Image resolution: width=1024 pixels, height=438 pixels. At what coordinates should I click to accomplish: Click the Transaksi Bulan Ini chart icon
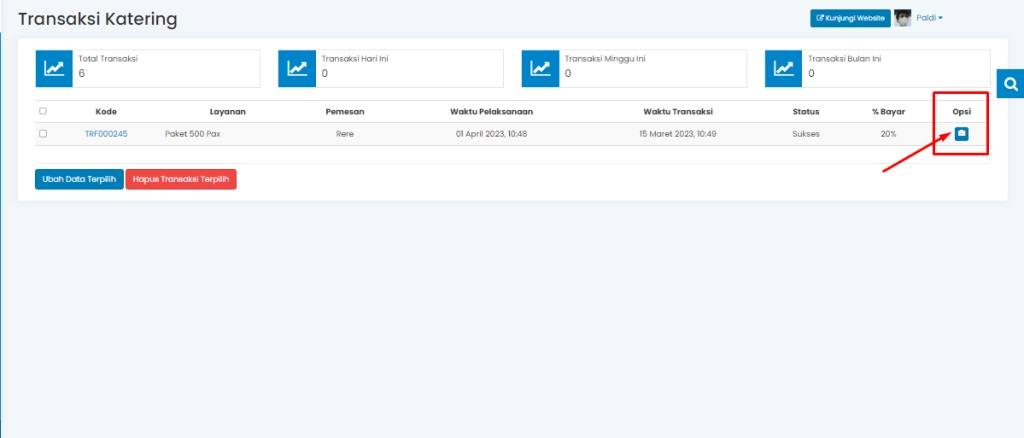pos(783,68)
